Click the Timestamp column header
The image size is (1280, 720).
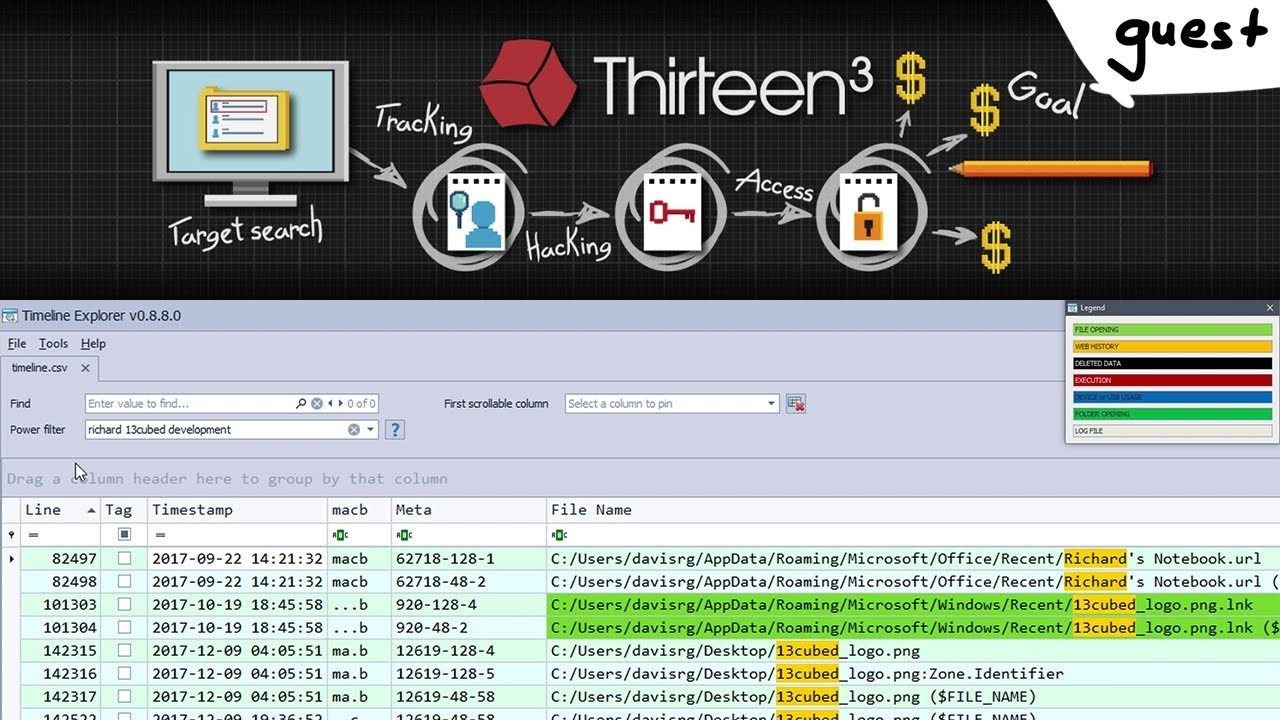tap(237, 510)
